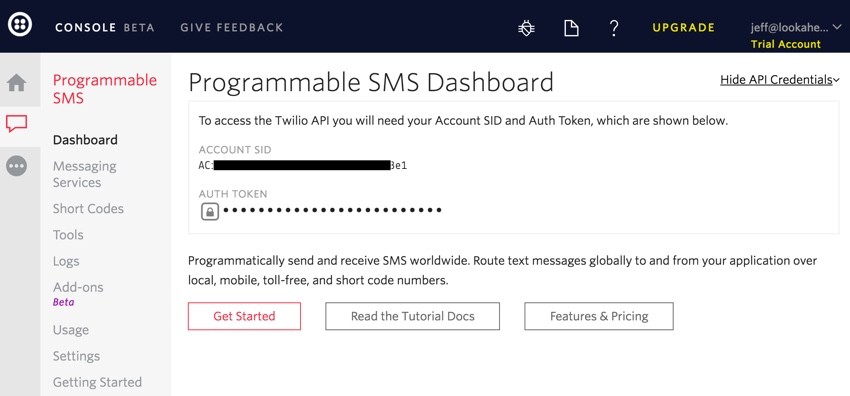
Task: Open the help question mark icon
Action: 614,28
